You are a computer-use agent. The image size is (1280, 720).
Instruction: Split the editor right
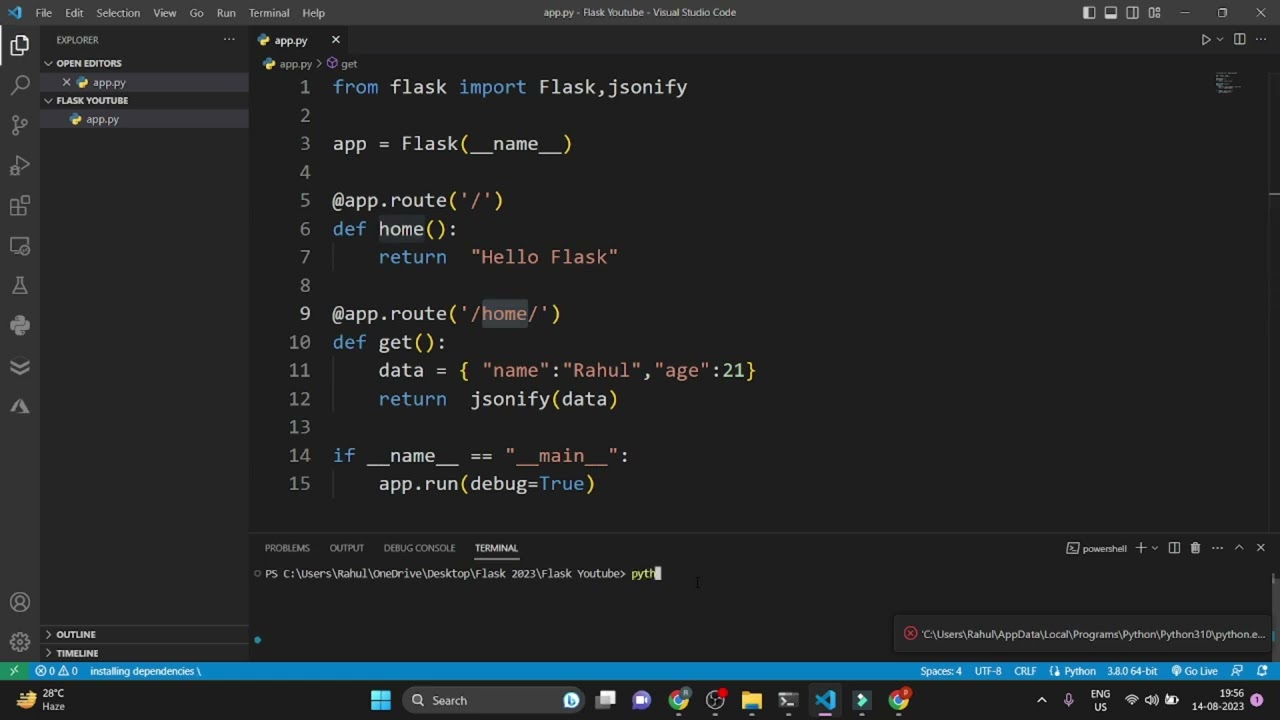coord(1239,40)
